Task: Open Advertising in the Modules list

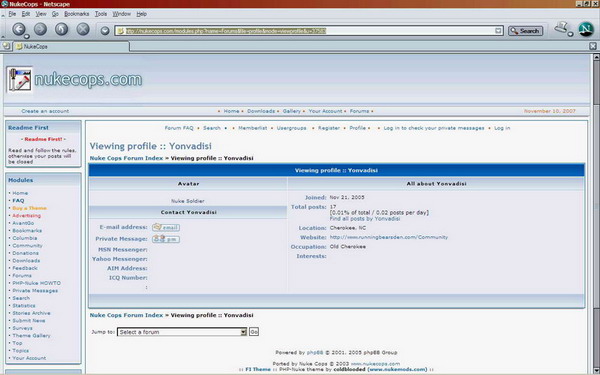Action: pyautogui.click(x=26, y=216)
